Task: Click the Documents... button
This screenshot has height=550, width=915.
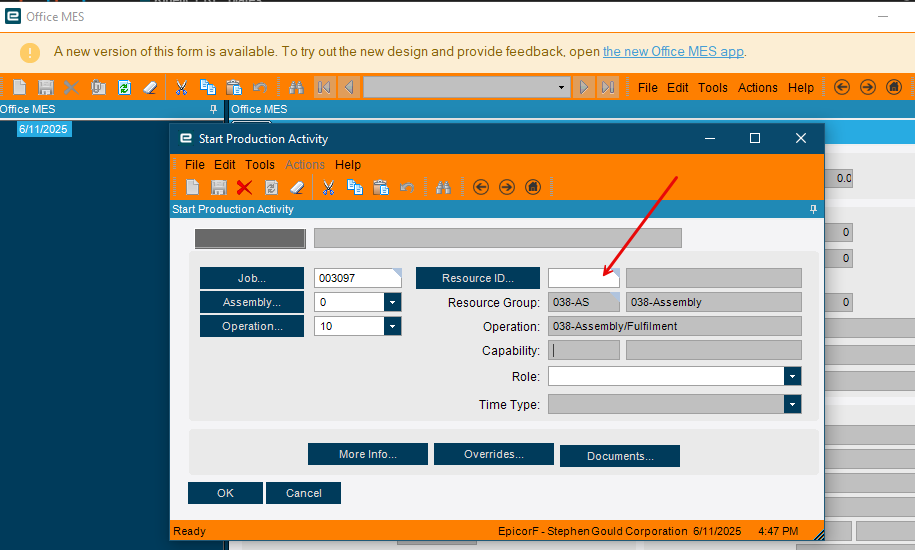Action: [620, 456]
